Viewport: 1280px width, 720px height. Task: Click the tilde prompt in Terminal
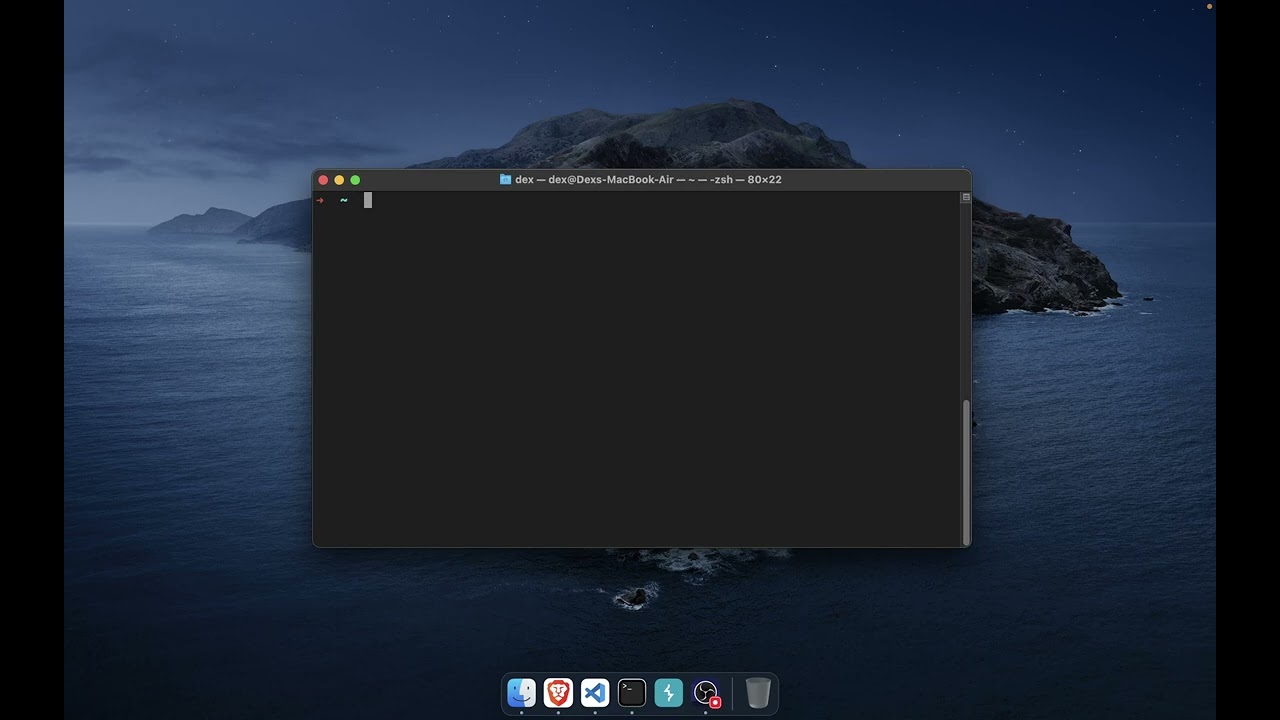[344, 200]
